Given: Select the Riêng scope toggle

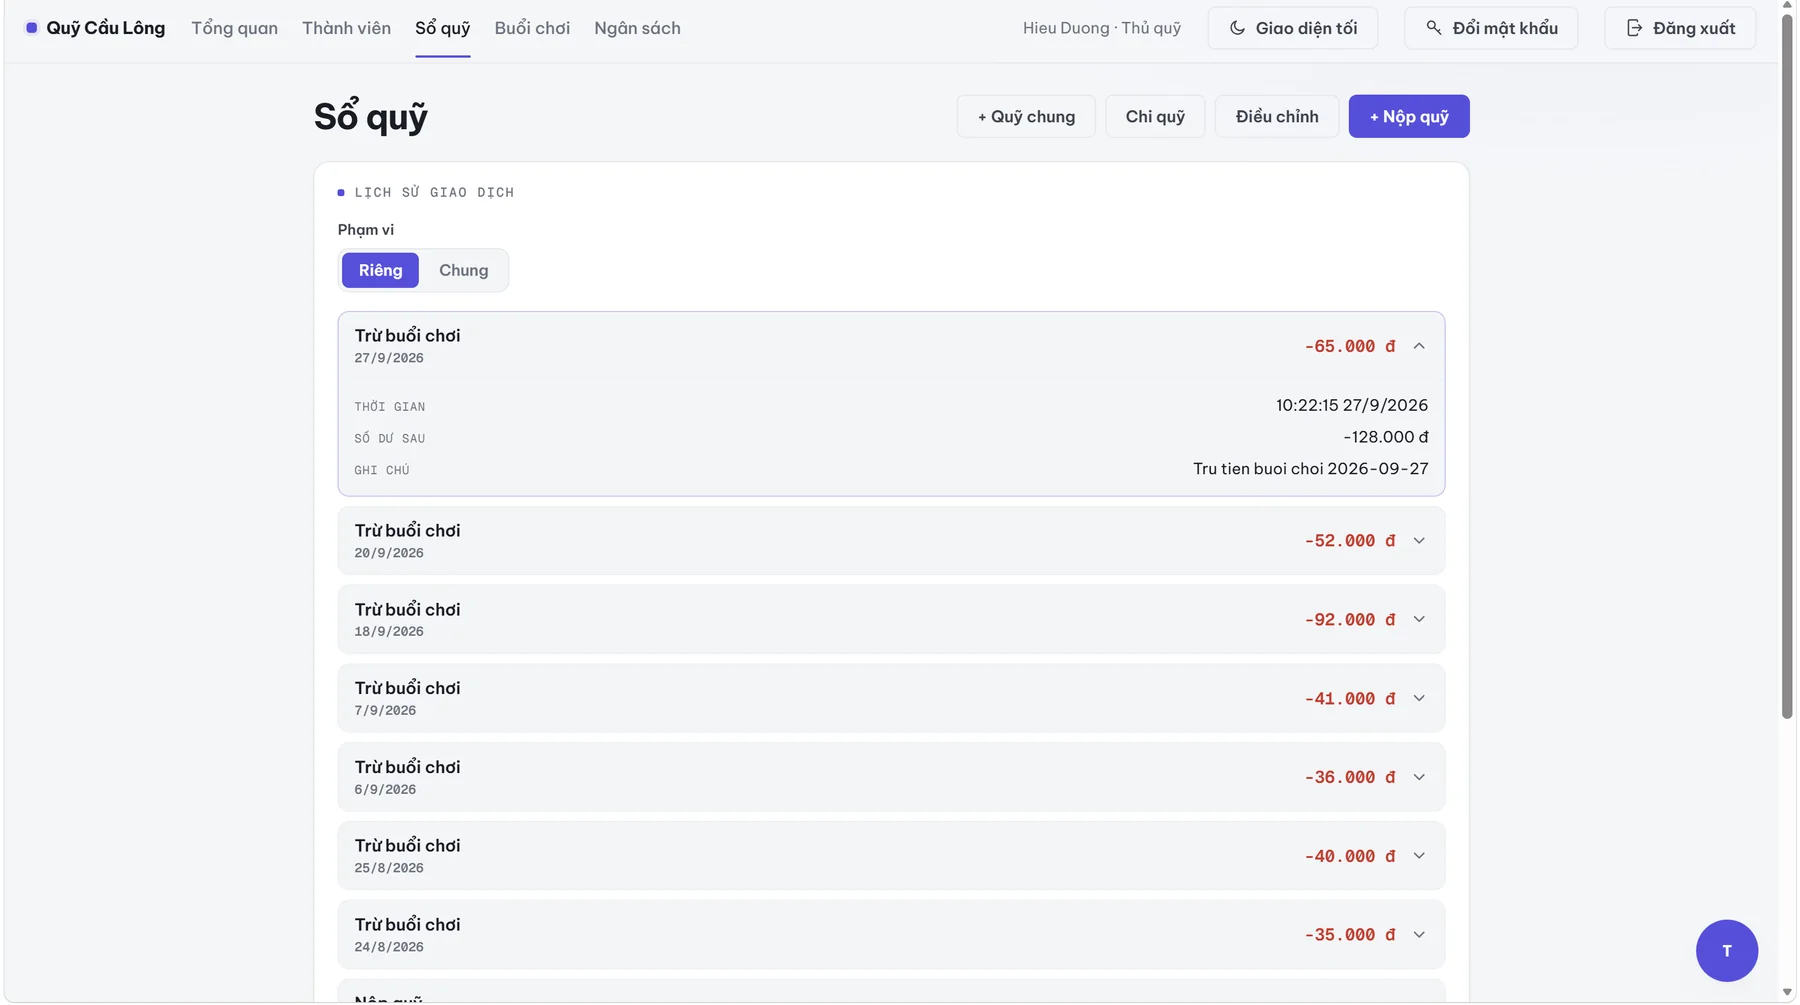Looking at the screenshot, I should (x=380, y=270).
